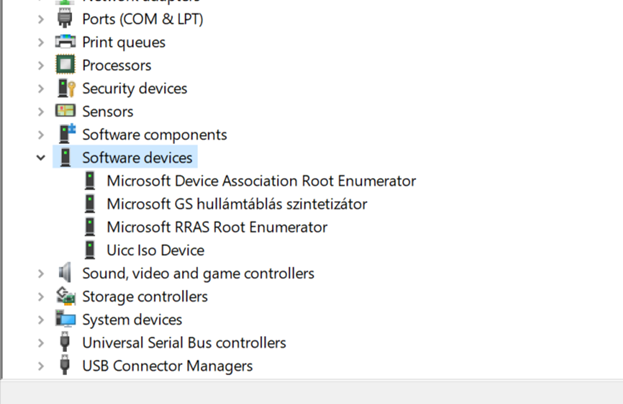
Task: Collapse the Software devices category
Action: click(x=40, y=158)
